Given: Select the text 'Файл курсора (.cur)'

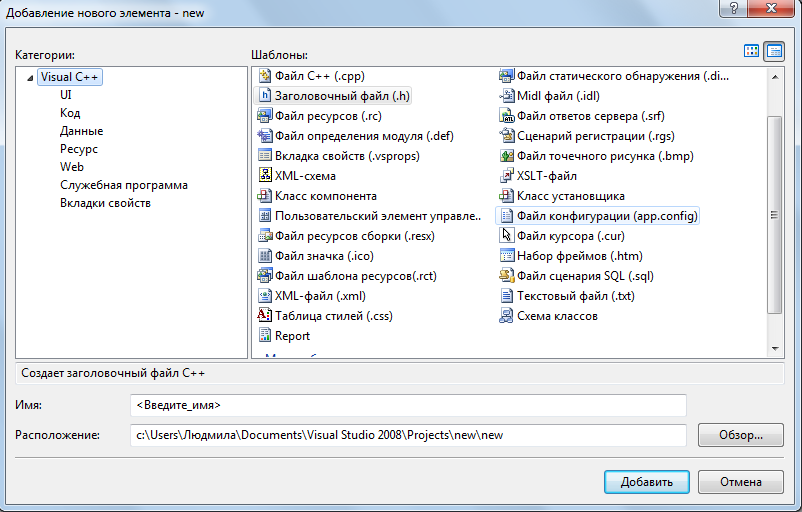Looking at the screenshot, I should pos(571,236).
